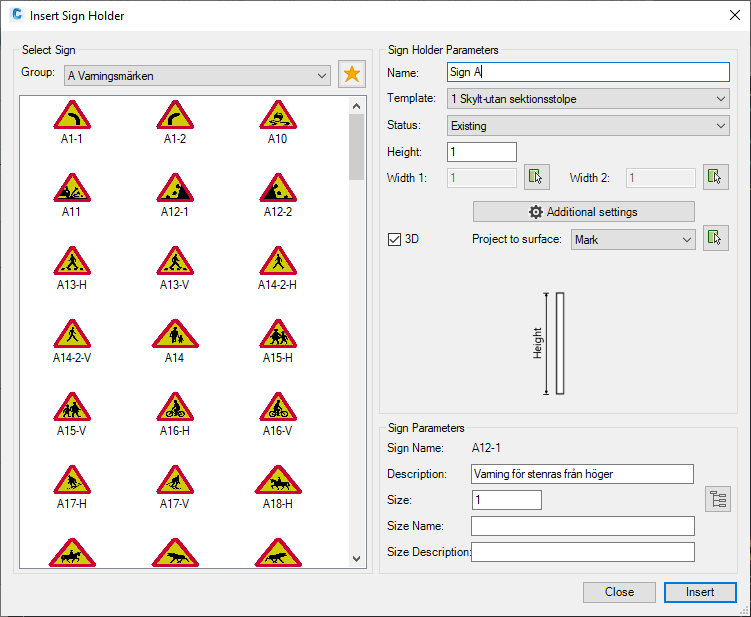
Task: Select the A12-2 falling rocks sign
Action: click(x=278, y=195)
